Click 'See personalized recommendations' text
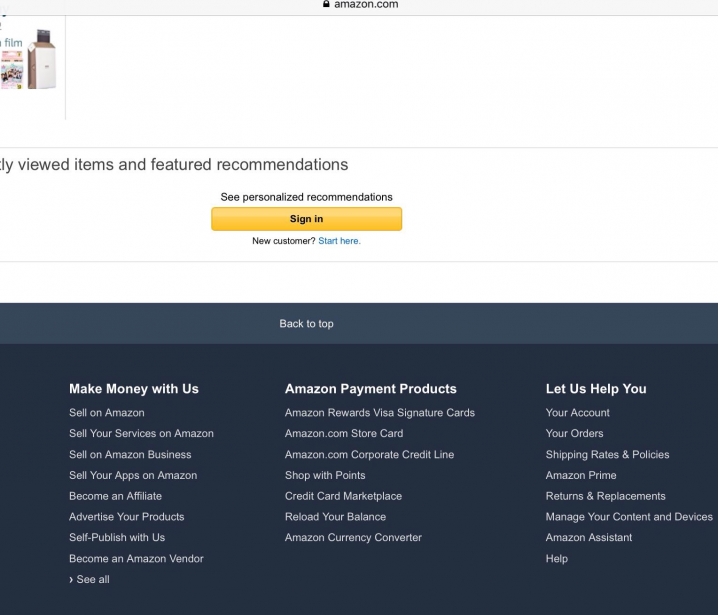This screenshot has height=615, width=720. coord(306,197)
